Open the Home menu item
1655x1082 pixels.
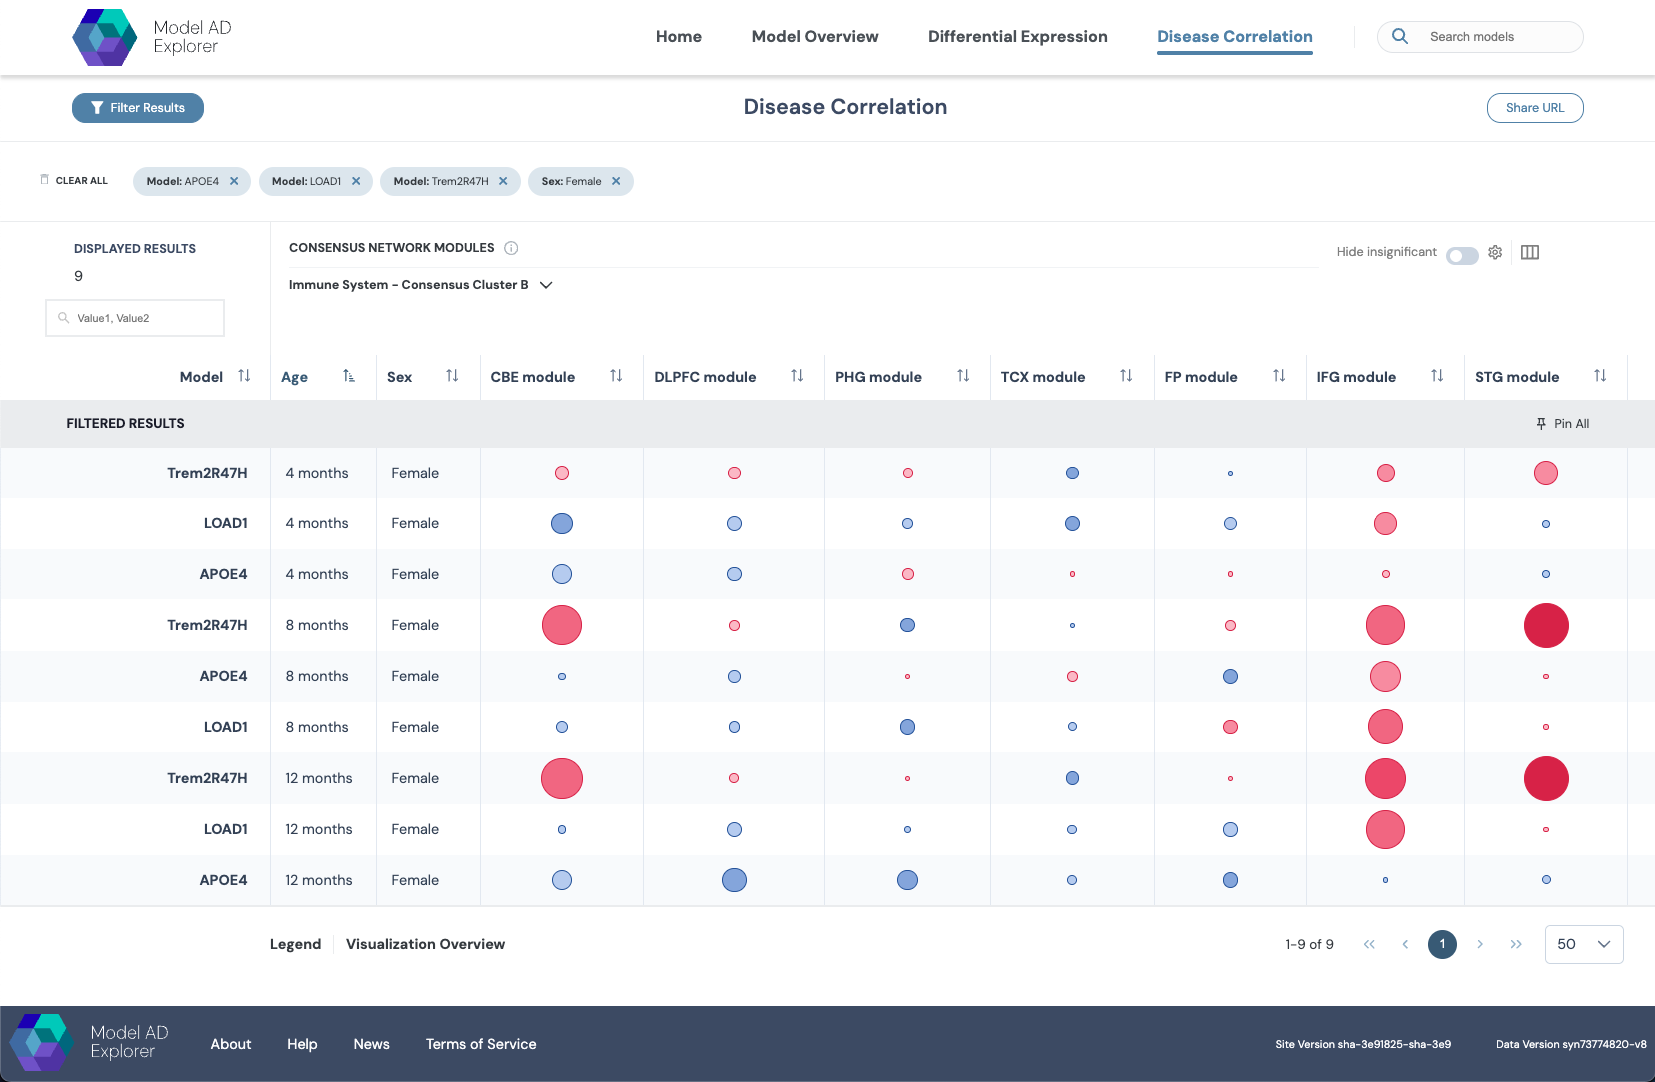pyautogui.click(x=679, y=36)
